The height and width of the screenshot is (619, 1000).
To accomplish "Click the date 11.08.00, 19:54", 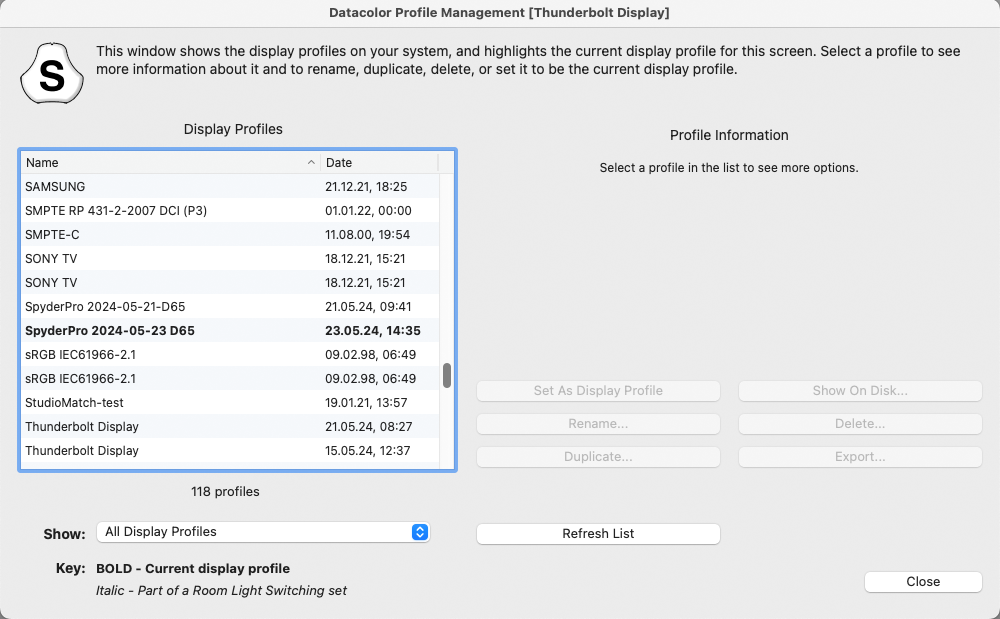I will pos(367,235).
